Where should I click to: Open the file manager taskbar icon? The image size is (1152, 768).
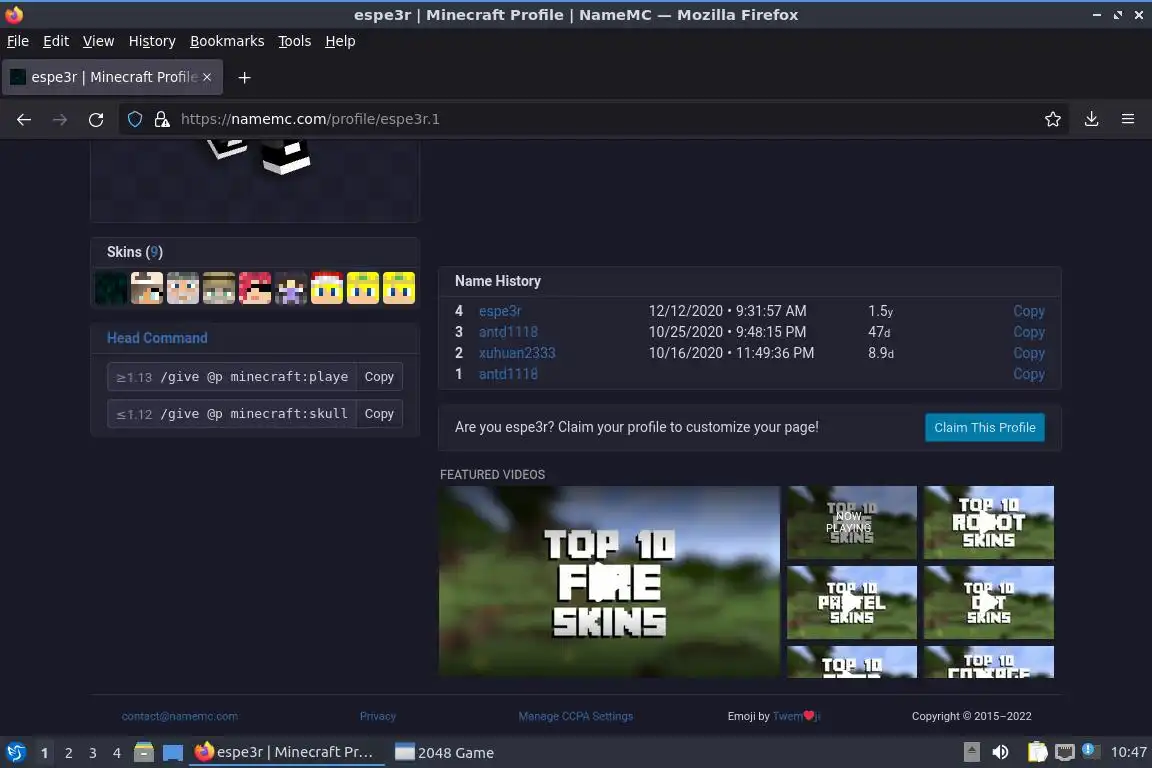pos(144,753)
